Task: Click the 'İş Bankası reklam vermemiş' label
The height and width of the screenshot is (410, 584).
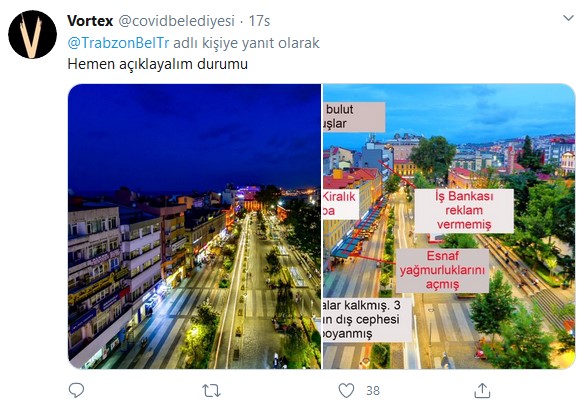Action: tap(464, 211)
